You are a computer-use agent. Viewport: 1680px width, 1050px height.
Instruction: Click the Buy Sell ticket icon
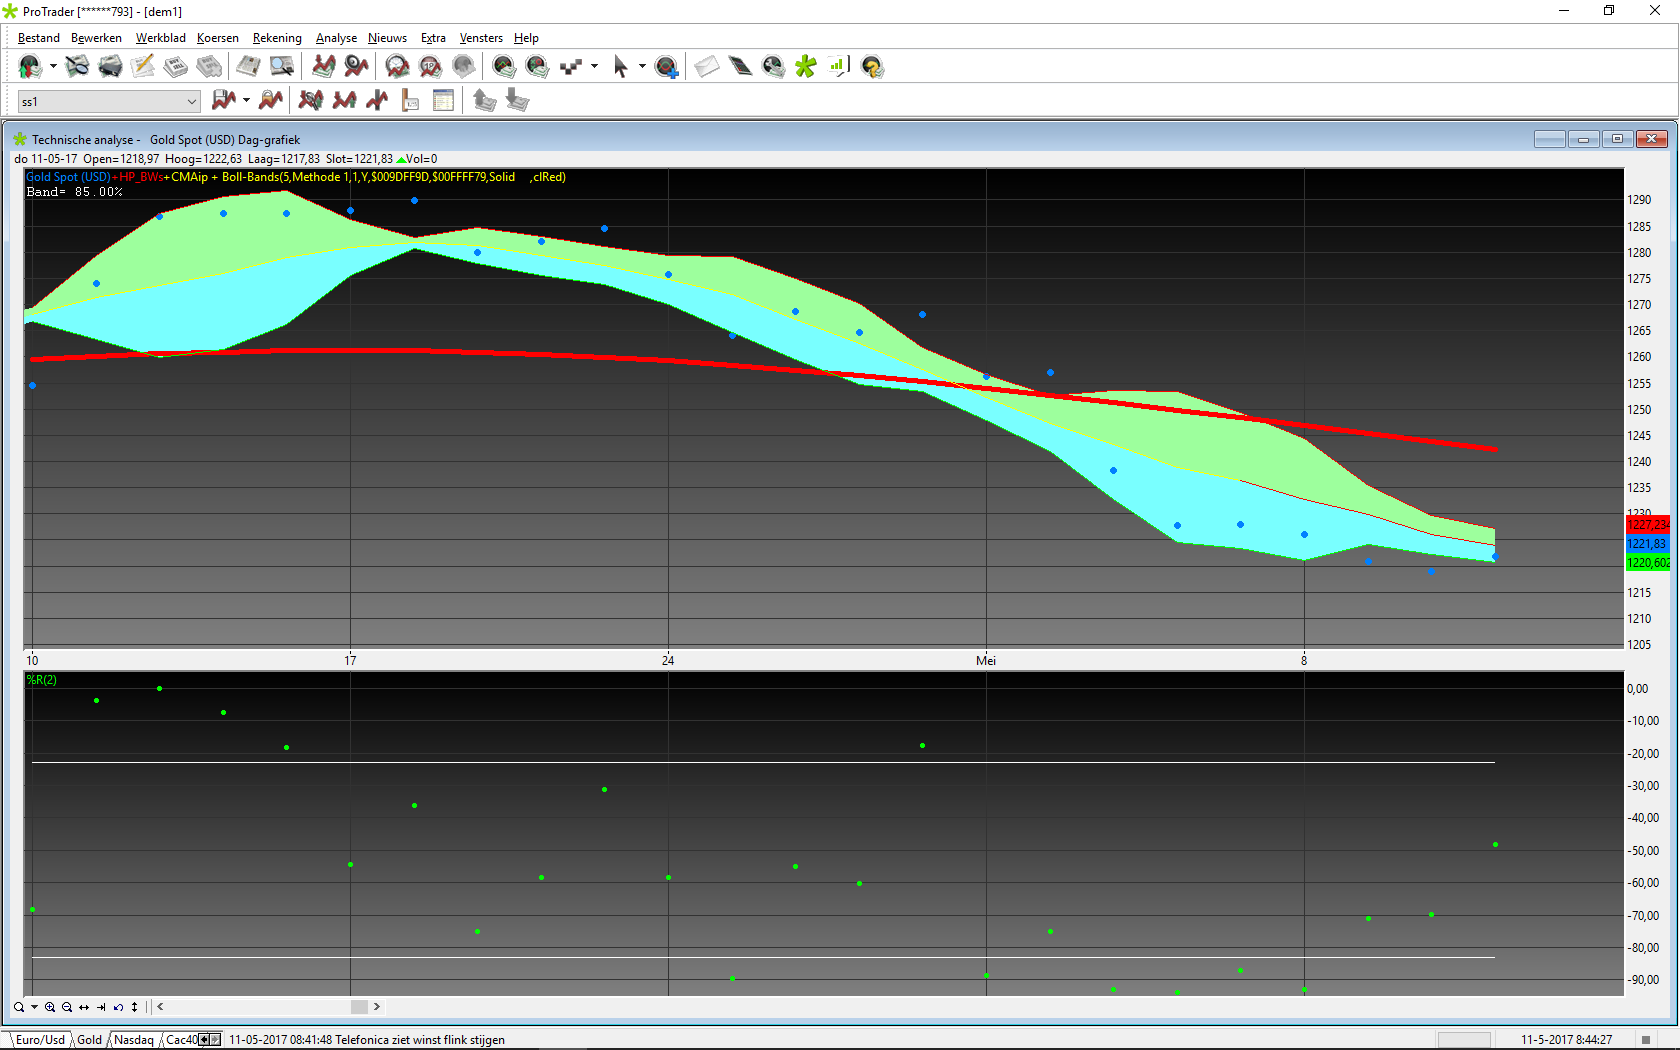[x=176, y=67]
